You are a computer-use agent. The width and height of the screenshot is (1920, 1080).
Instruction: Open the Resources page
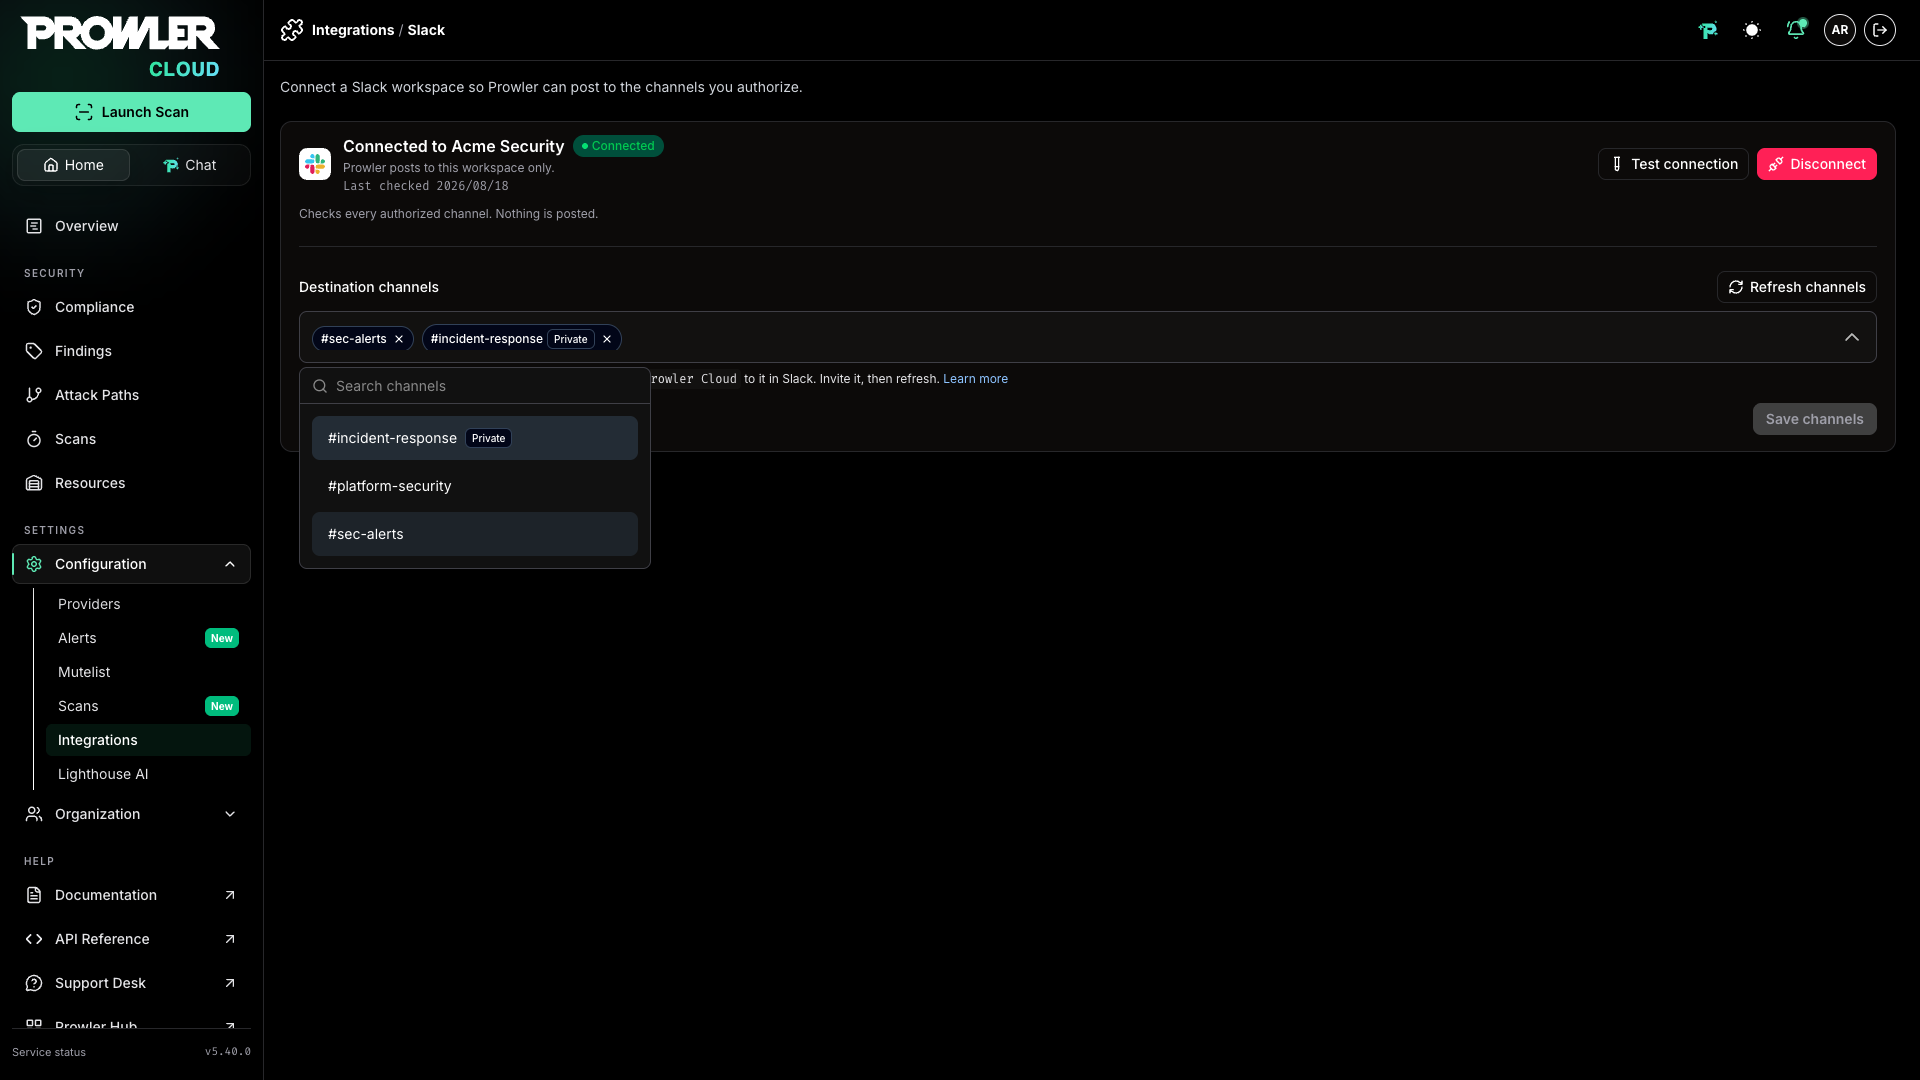[131, 483]
